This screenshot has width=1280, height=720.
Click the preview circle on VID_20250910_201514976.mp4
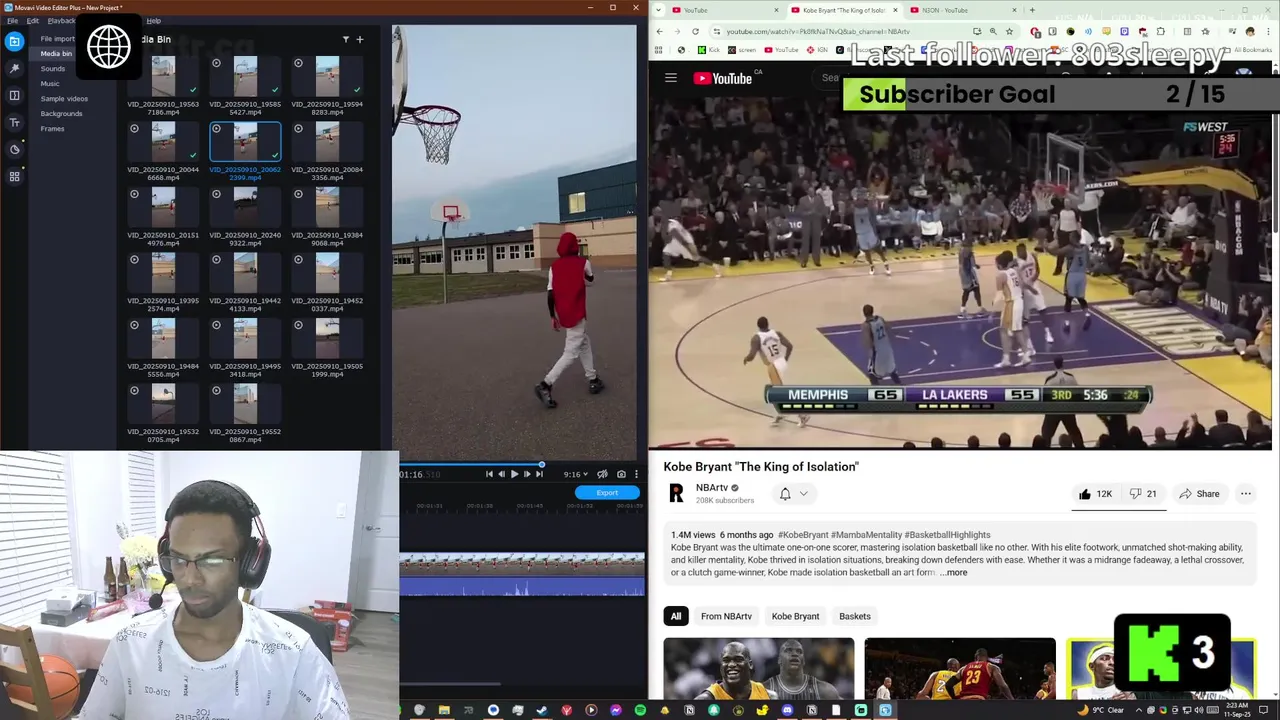pos(134,194)
